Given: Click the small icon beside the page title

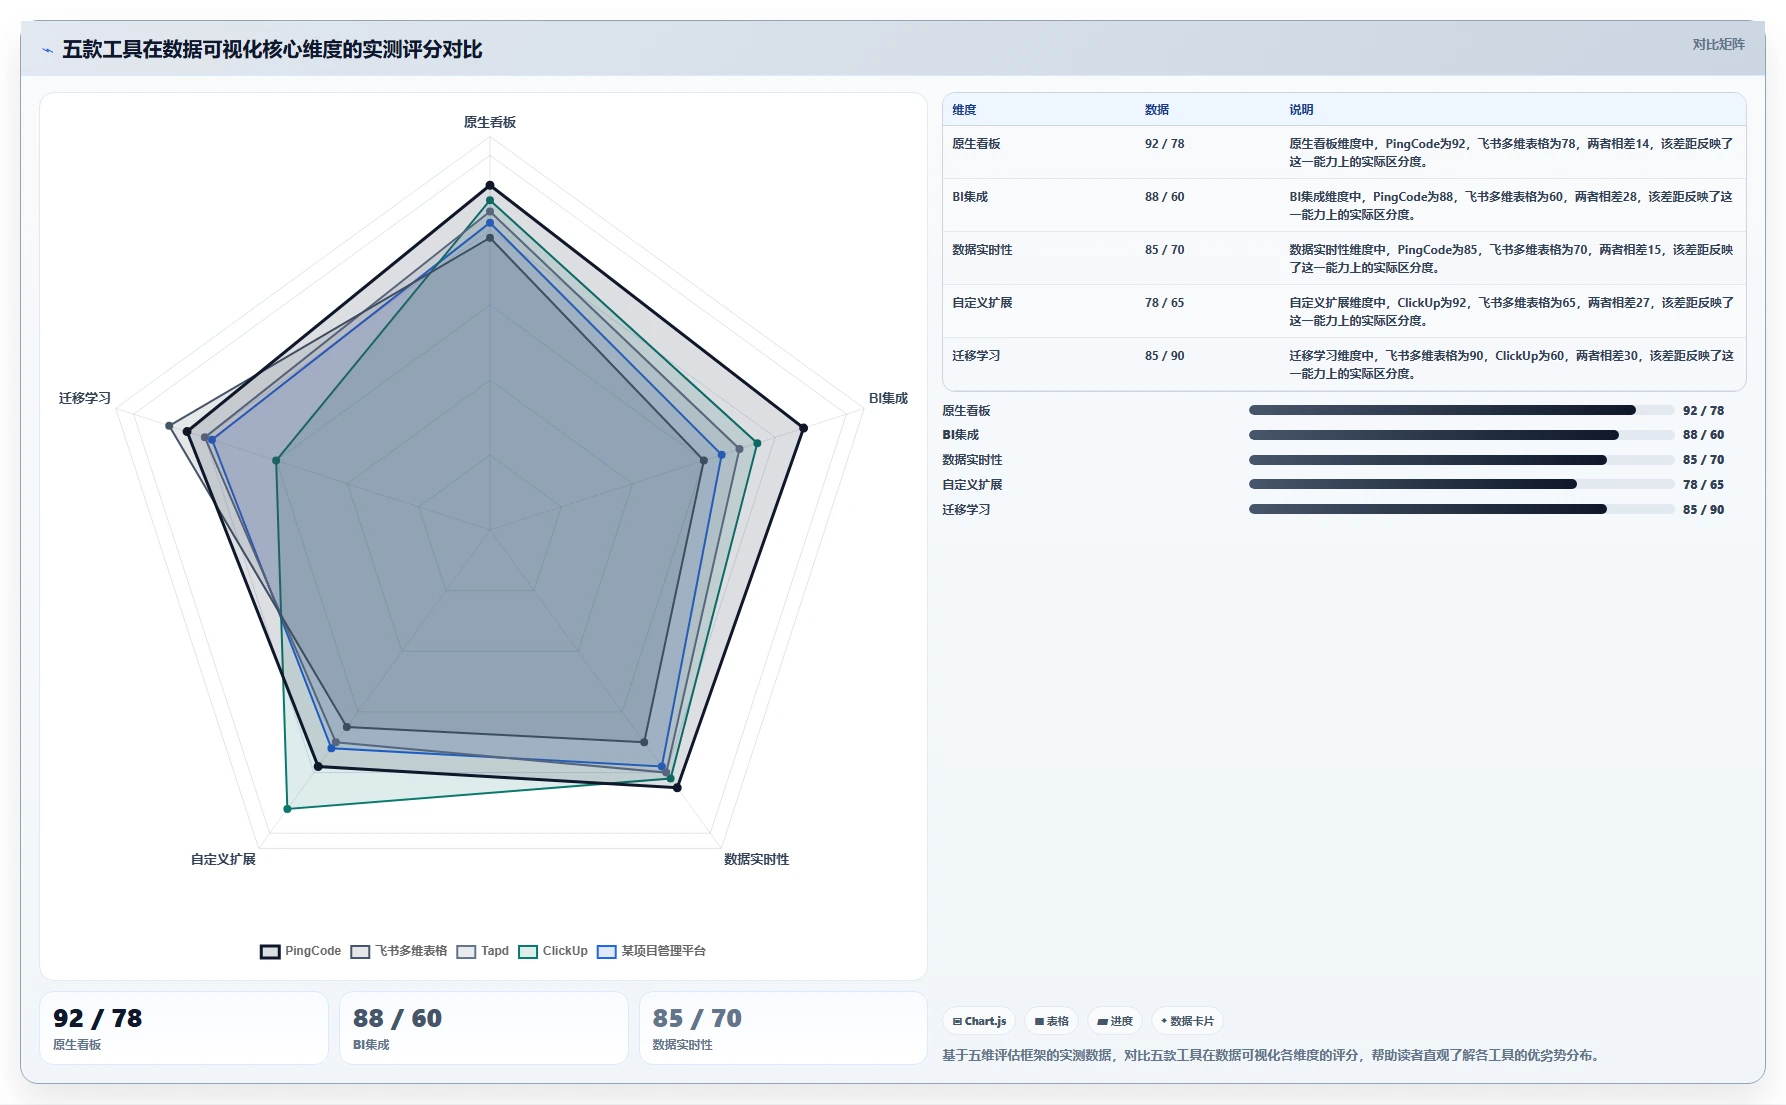Looking at the screenshot, I should 47,50.
